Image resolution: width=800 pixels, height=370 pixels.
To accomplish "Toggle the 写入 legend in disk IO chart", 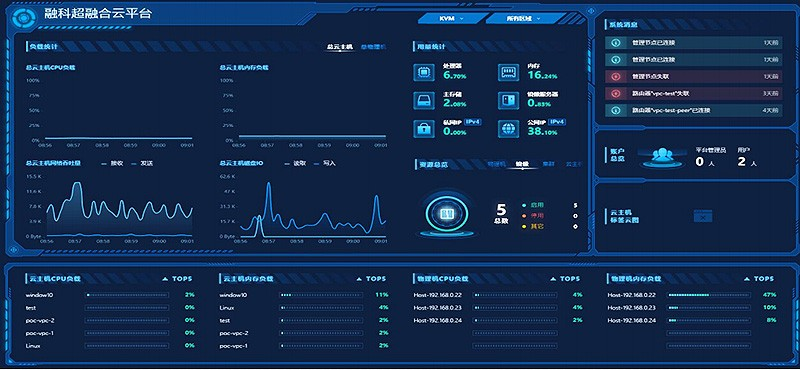I will tap(324, 164).
